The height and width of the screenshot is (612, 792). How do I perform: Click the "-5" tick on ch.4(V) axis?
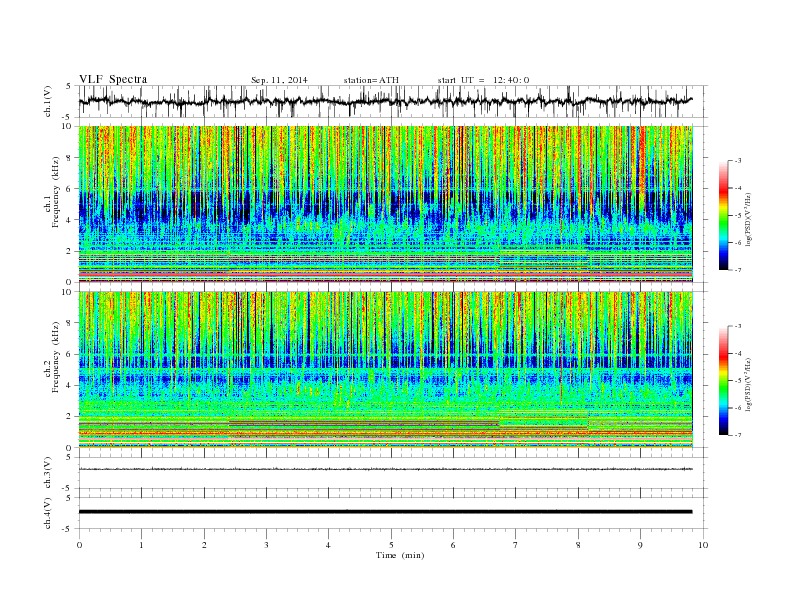click(68, 529)
